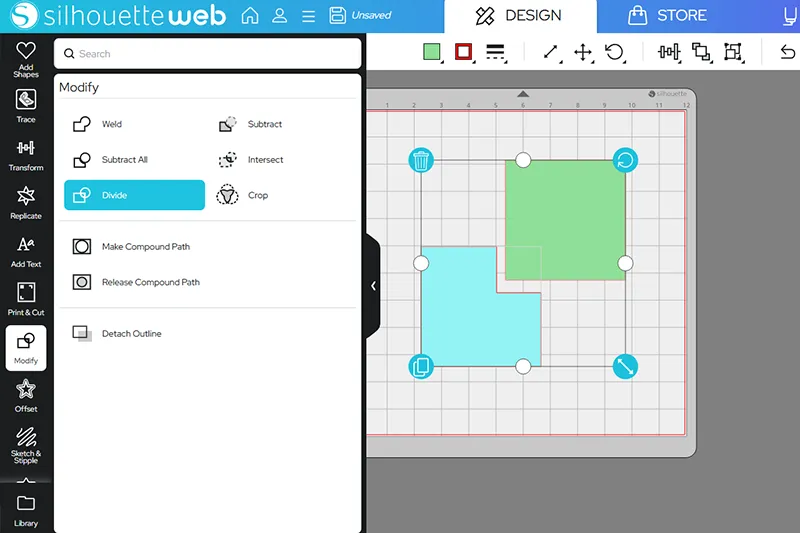The width and height of the screenshot is (800, 533).
Task: Select the Transform tool
Action: pyautogui.click(x=26, y=155)
